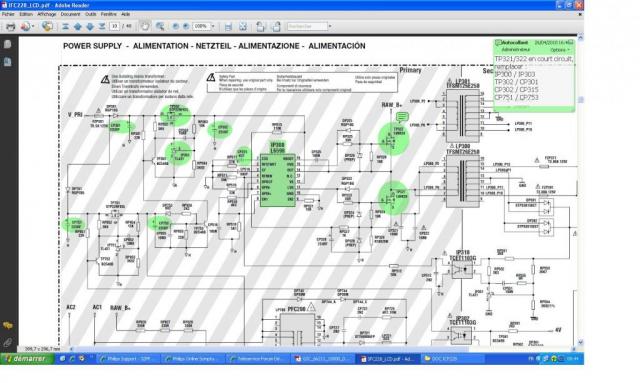
Task: Open the Pages panel in left sidebar
Action: click(7, 44)
